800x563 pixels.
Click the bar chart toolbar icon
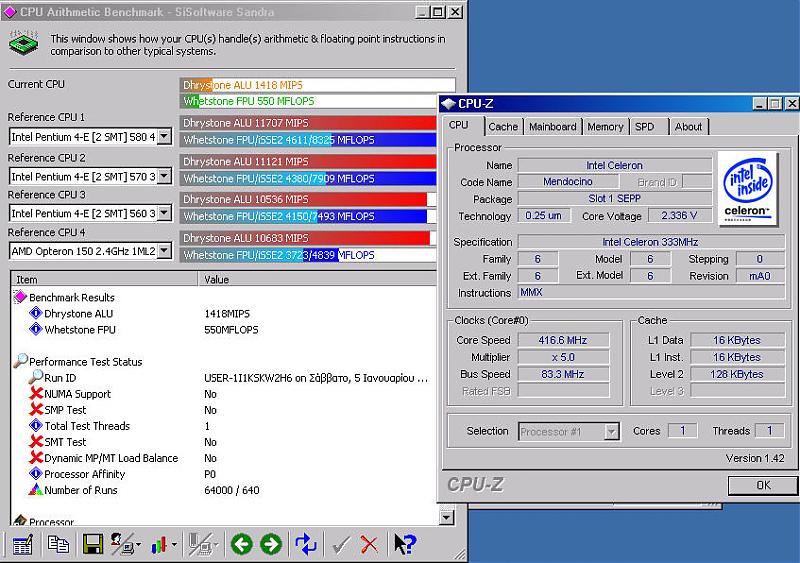[x=159, y=545]
